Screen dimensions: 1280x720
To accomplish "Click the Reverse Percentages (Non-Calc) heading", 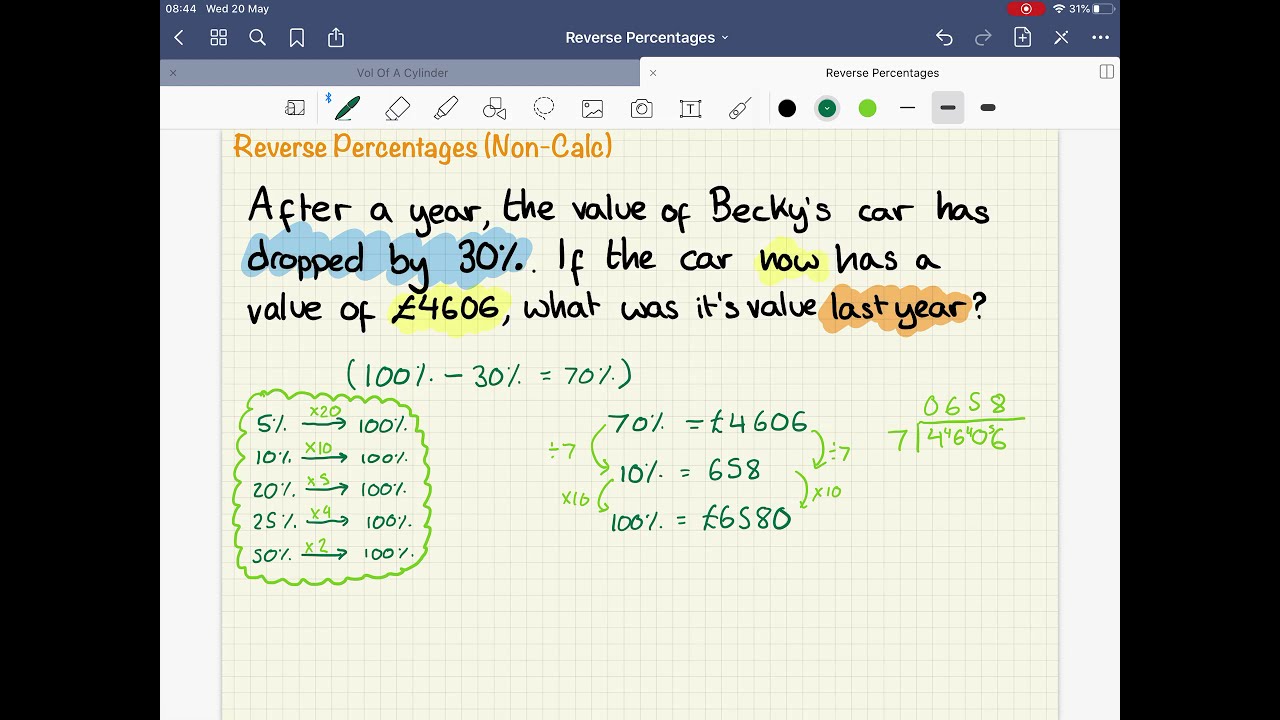I will pyautogui.click(x=422, y=148).
